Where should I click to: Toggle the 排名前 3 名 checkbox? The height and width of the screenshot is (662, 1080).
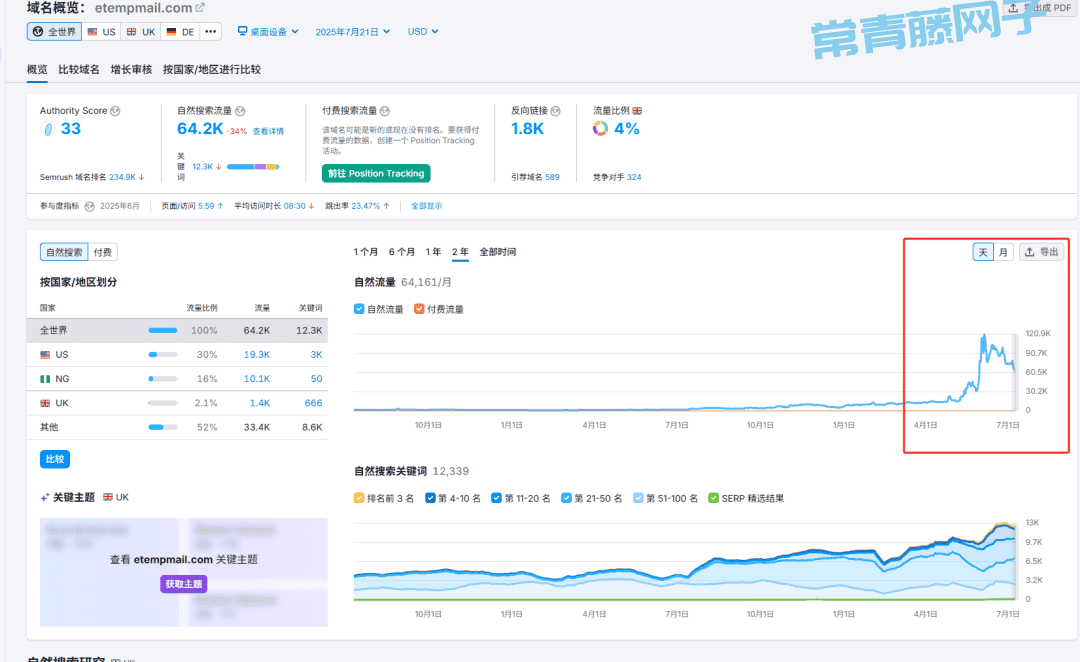[x=359, y=498]
